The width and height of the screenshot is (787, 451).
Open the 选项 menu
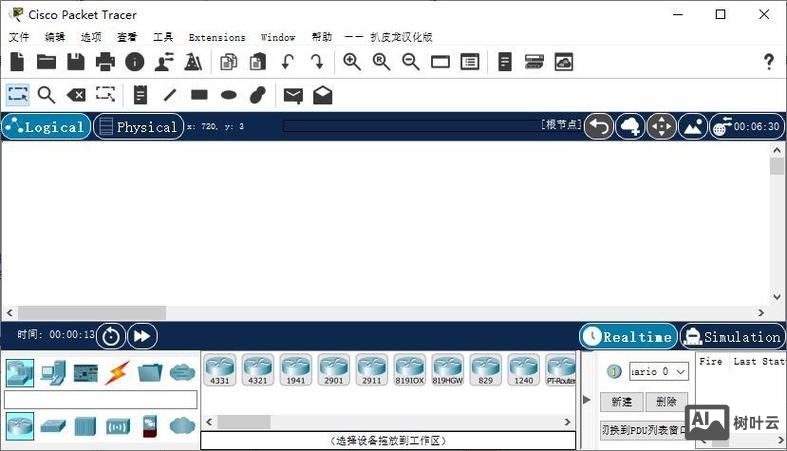91,37
